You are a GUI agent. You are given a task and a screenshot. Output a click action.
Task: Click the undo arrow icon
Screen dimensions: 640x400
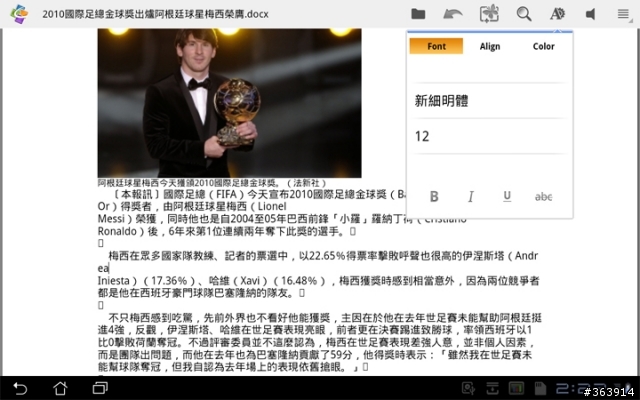point(453,14)
